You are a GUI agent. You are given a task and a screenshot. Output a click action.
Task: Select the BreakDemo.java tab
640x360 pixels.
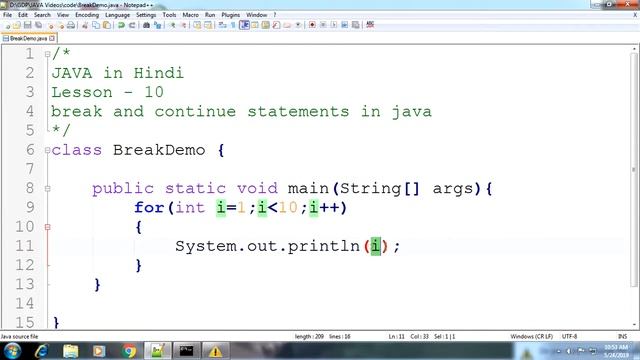click(29, 38)
